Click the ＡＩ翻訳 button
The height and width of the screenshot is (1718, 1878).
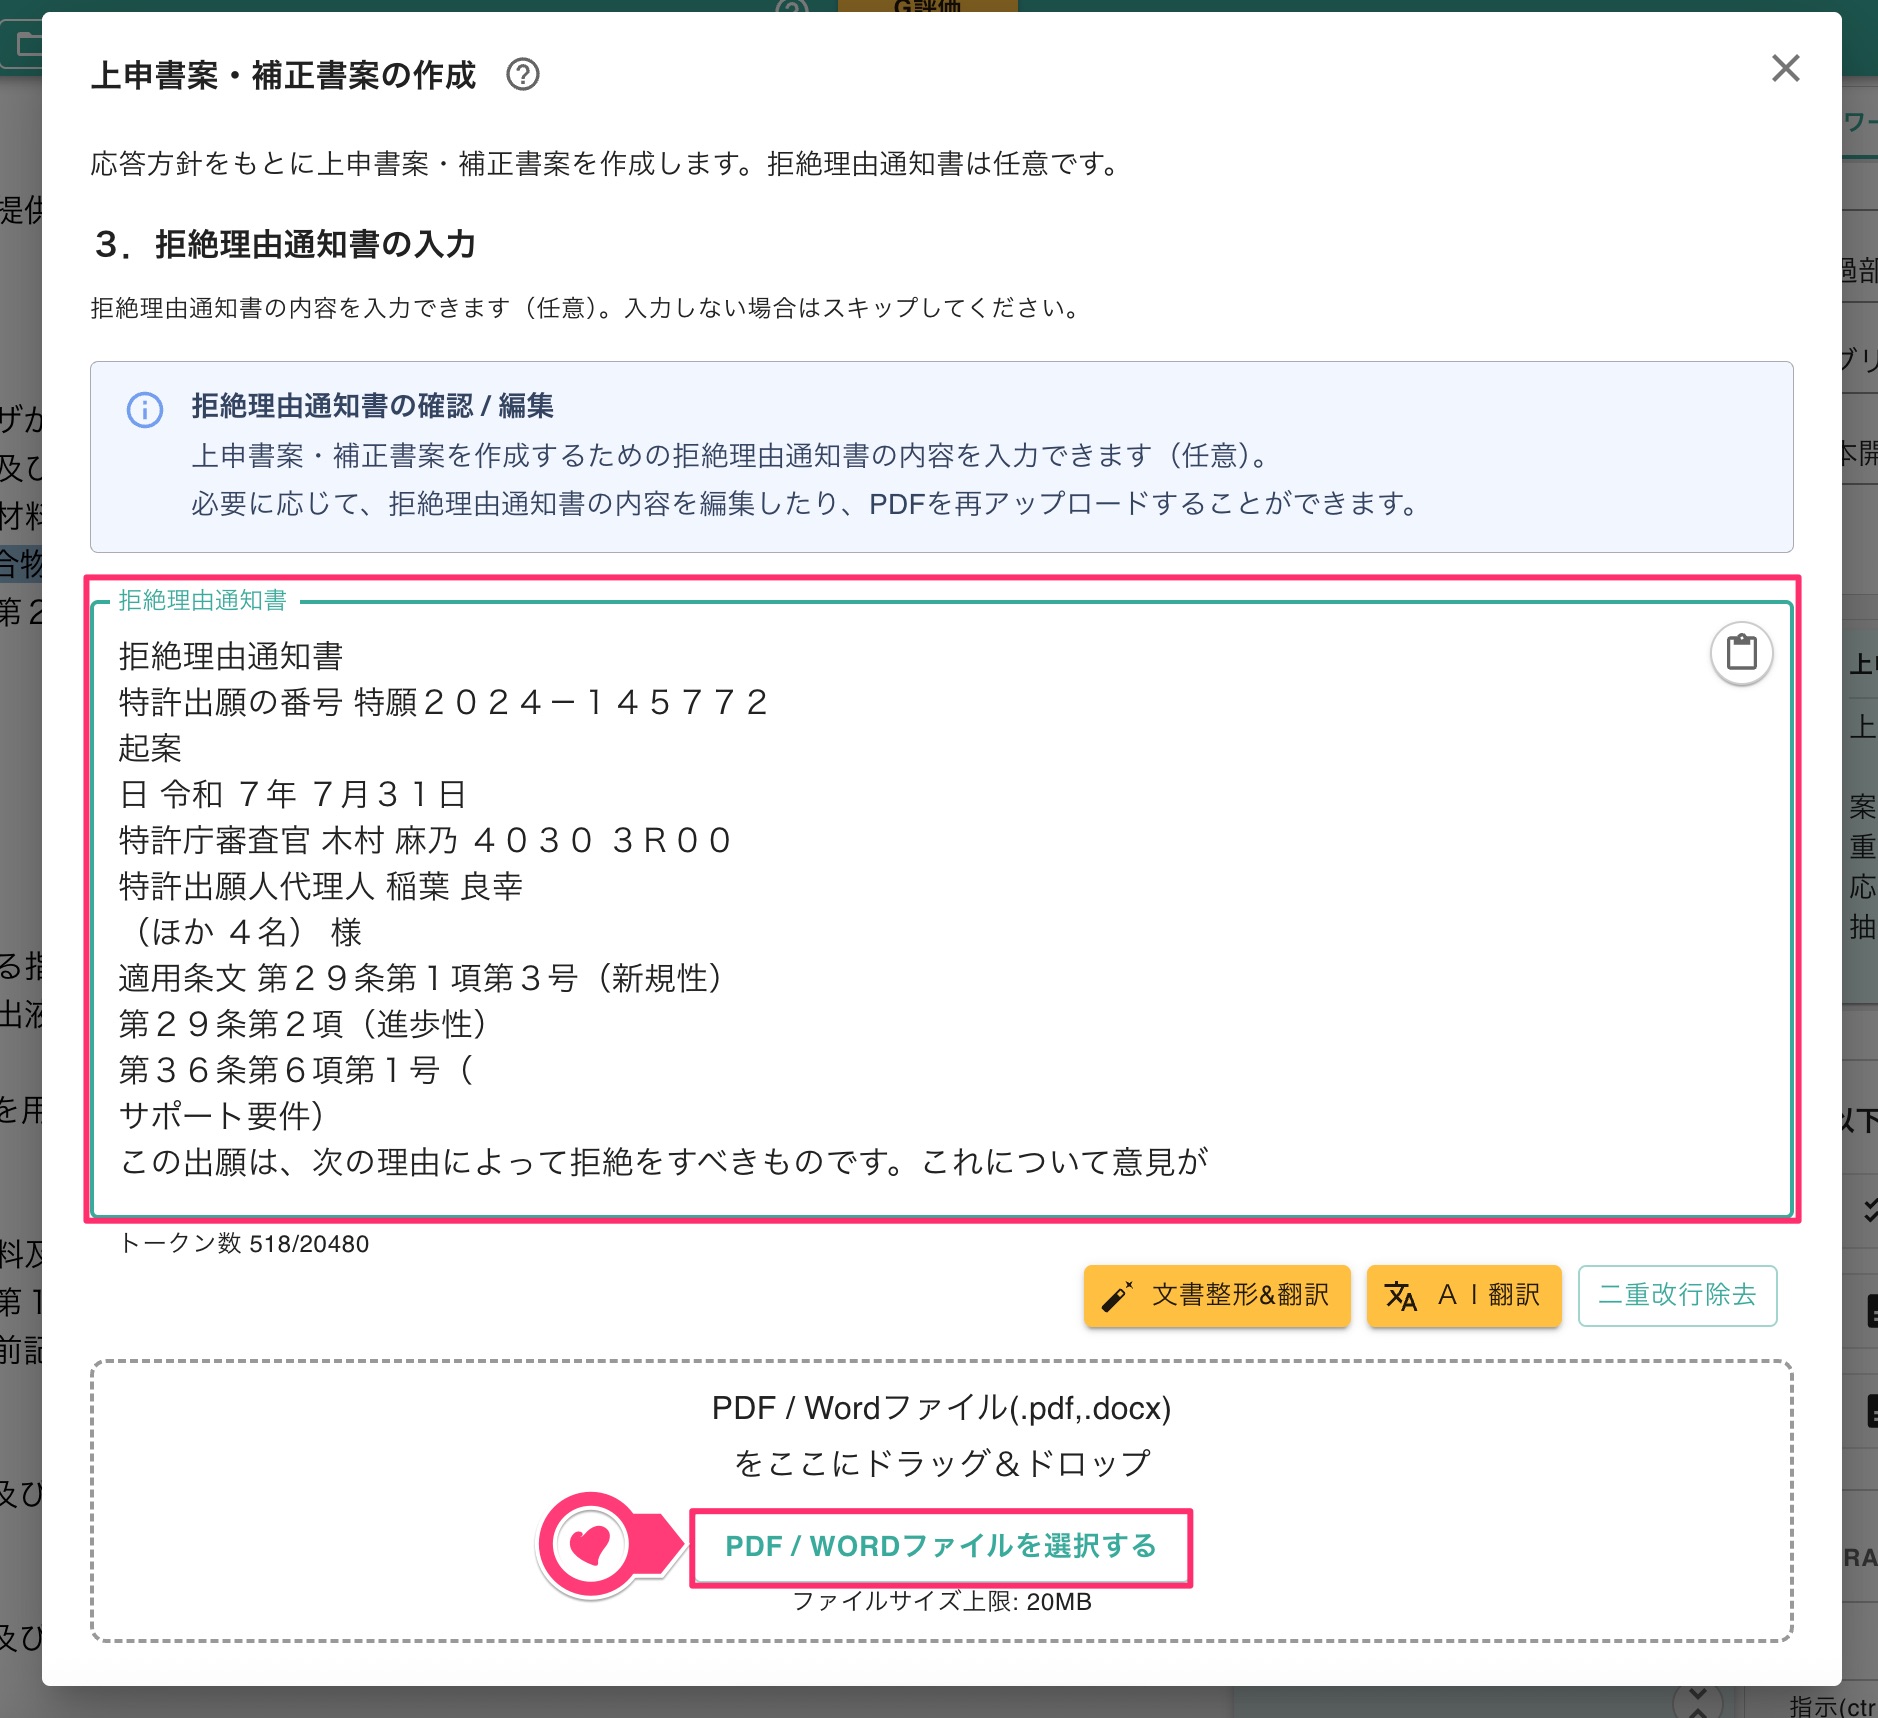[1463, 1295]
